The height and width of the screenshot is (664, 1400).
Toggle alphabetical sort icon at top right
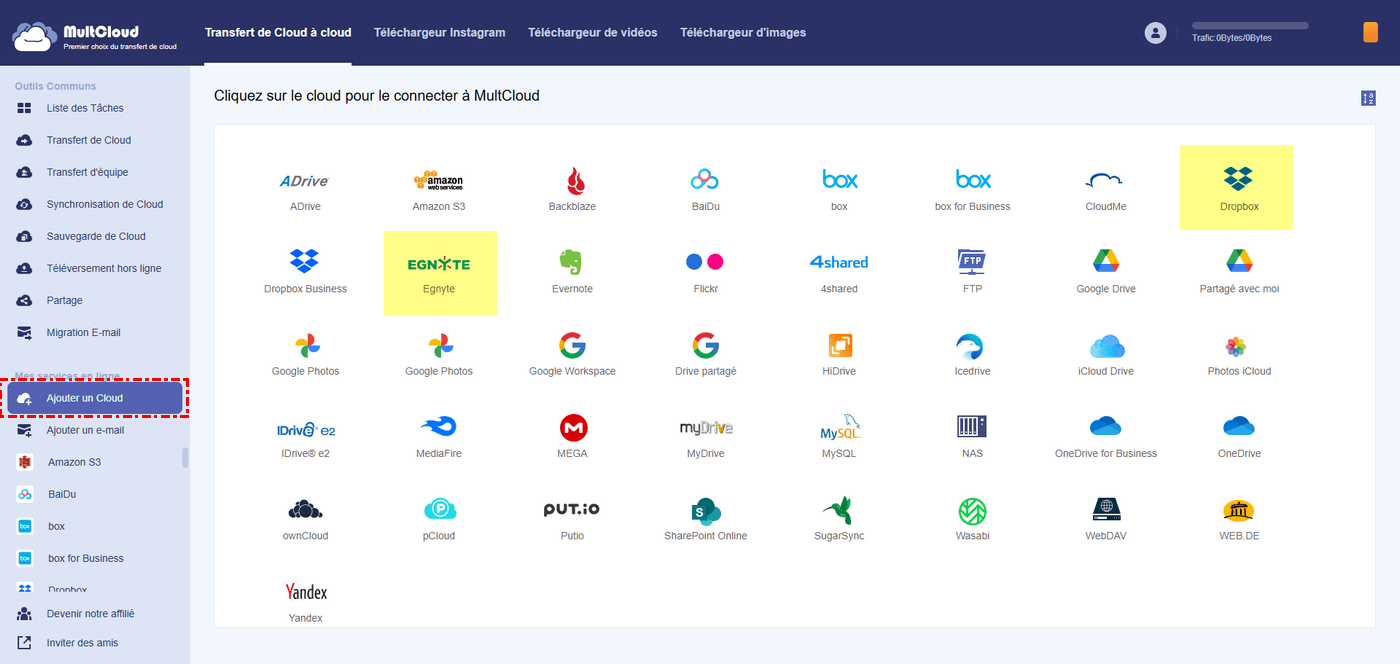[1368, 98]
